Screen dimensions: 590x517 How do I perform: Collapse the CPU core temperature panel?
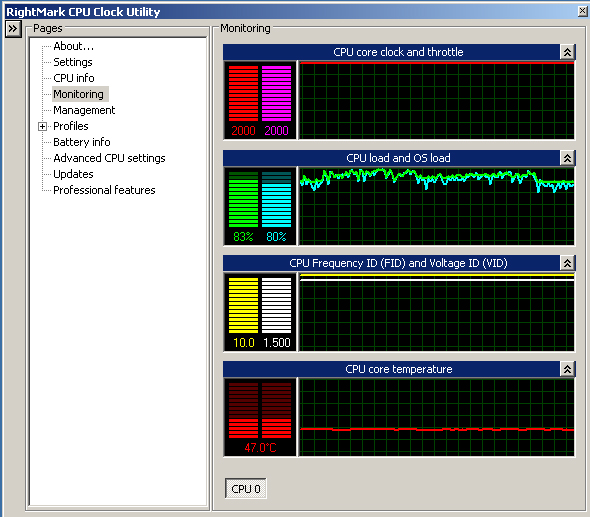tap(567, 369)
